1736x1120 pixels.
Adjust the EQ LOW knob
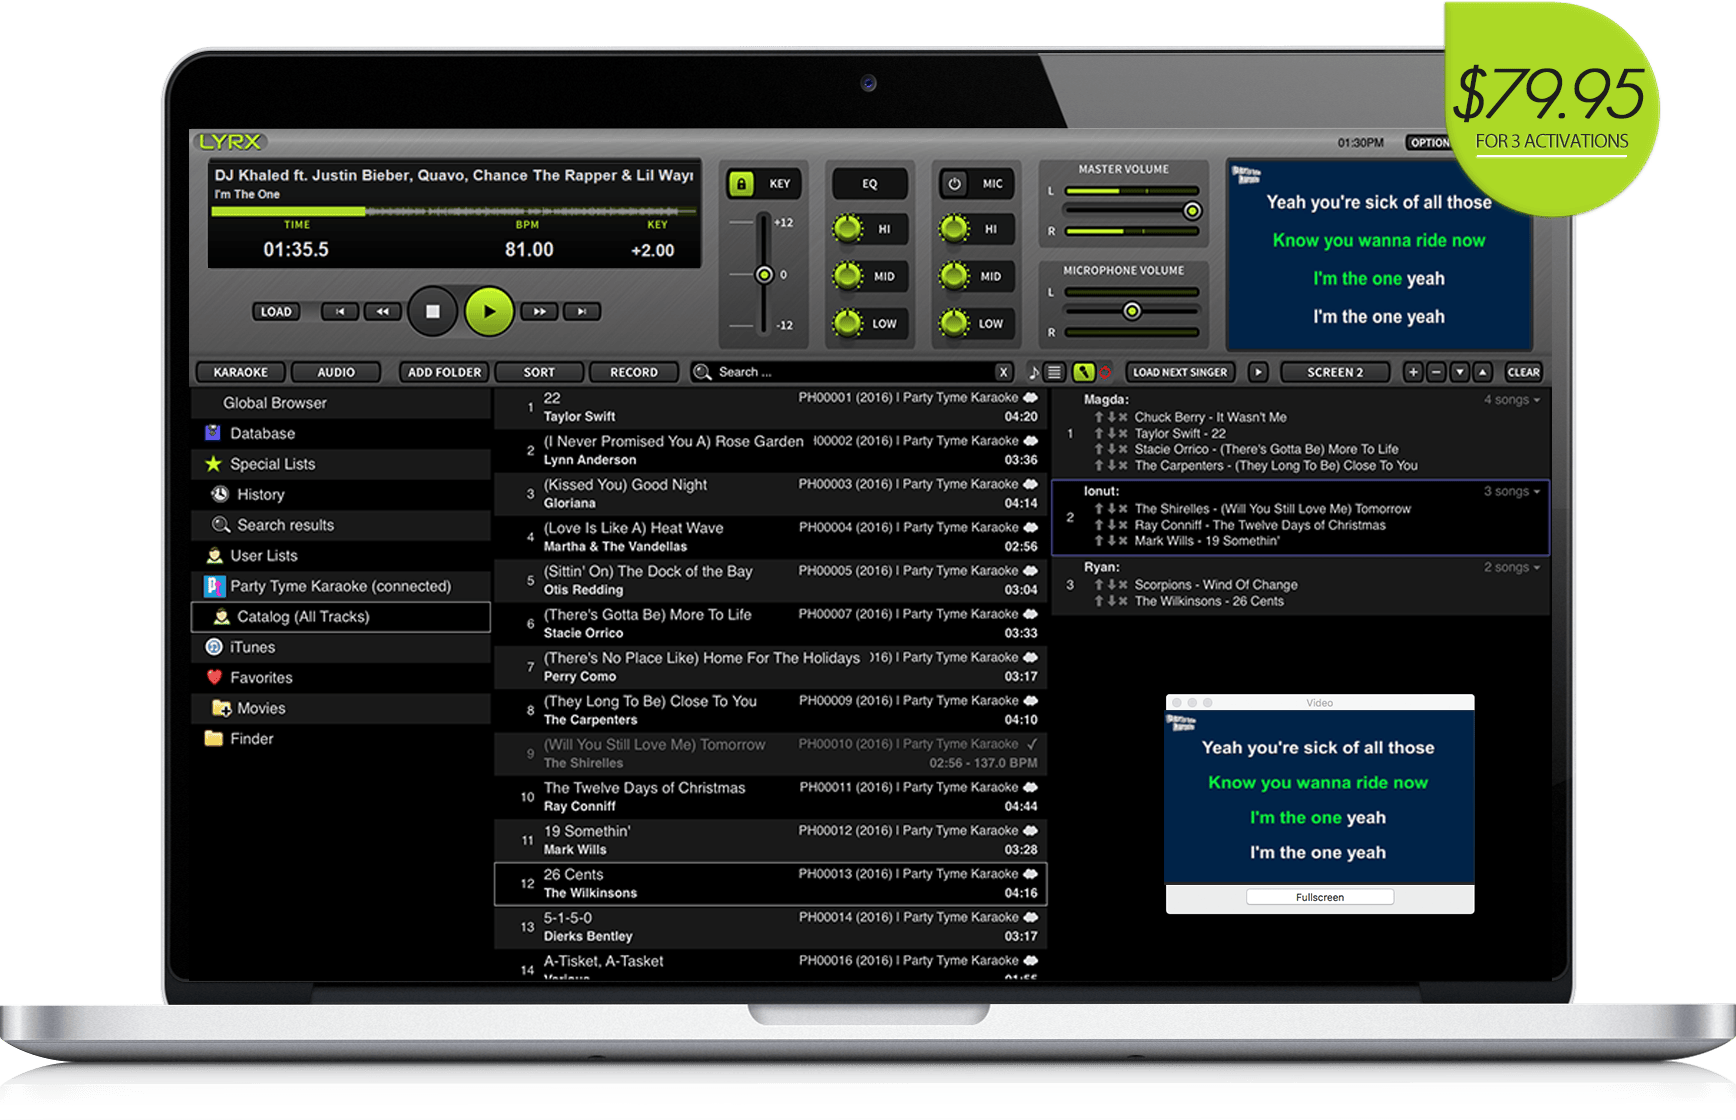pos(848,323)
